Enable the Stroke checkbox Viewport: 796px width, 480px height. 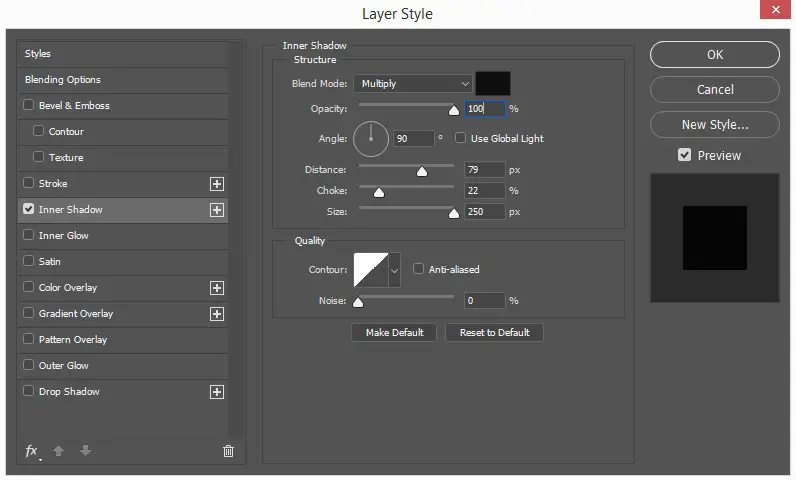28,183
